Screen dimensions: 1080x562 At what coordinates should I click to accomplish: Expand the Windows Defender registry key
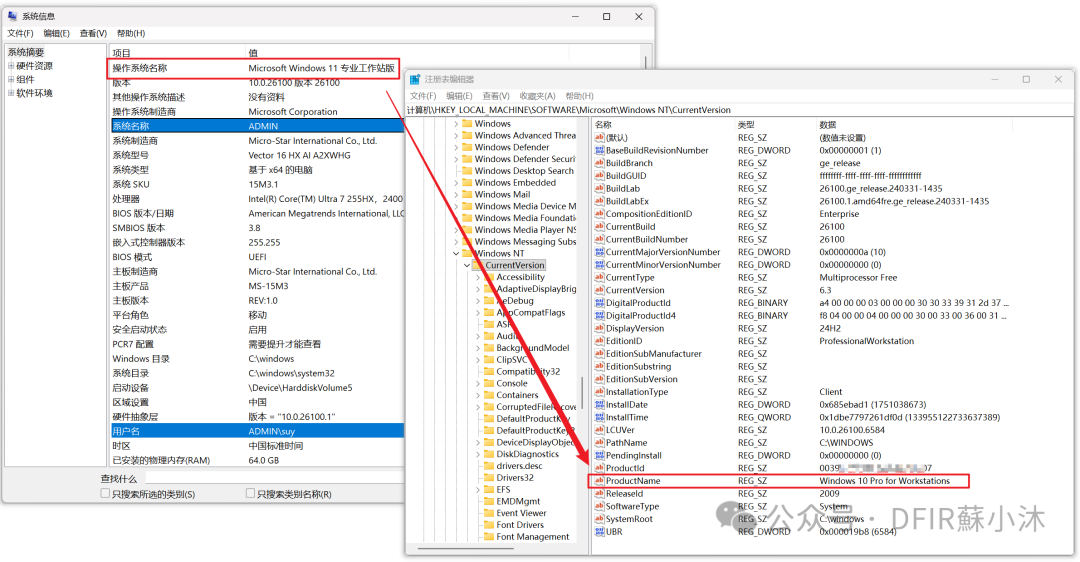point(456,147)
